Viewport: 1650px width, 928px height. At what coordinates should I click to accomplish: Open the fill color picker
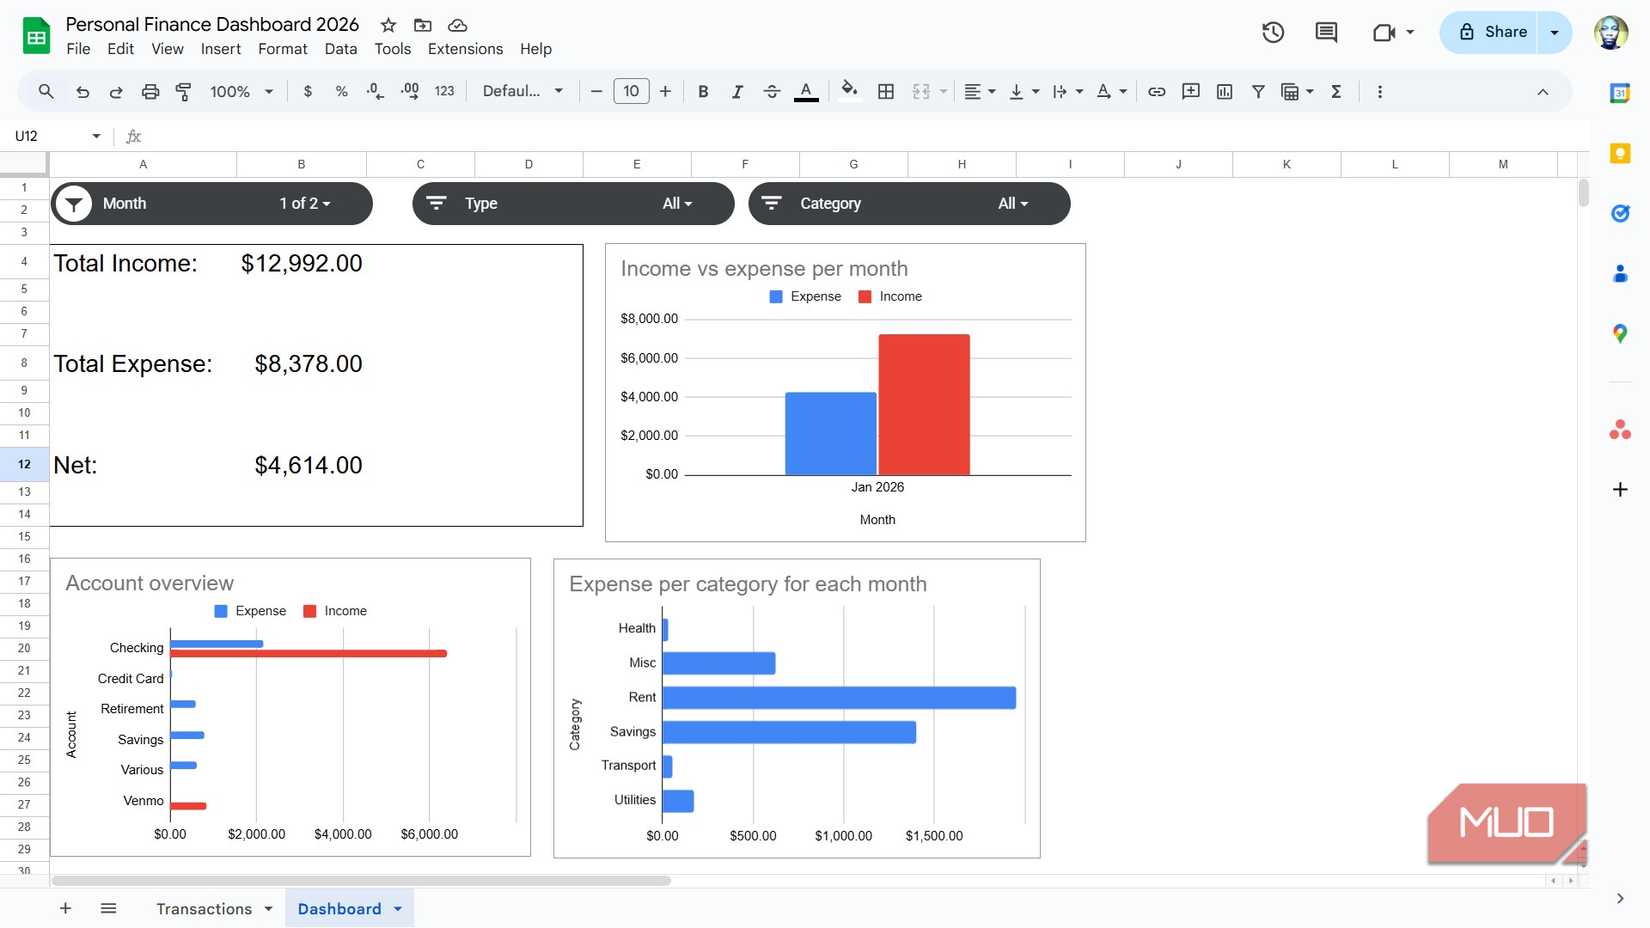849,92
